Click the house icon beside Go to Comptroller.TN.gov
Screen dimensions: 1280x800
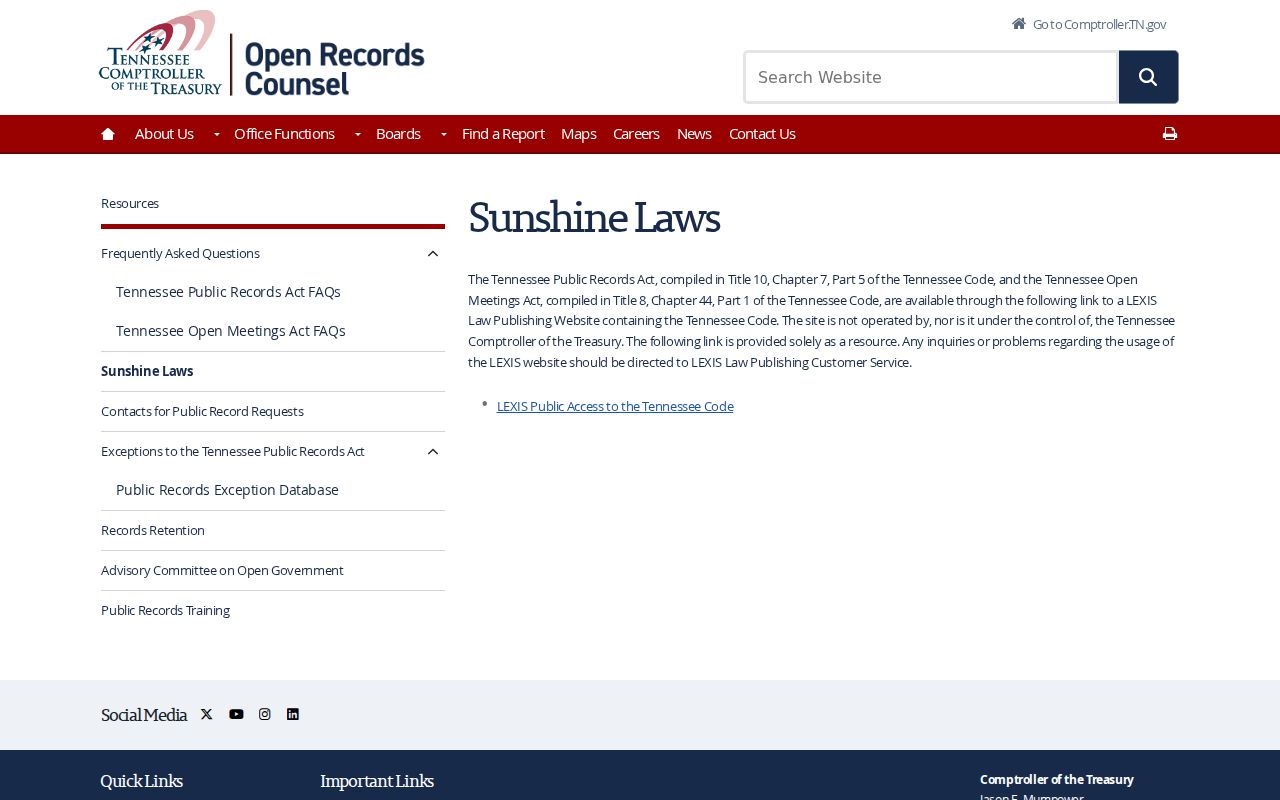click(1019, 23)
